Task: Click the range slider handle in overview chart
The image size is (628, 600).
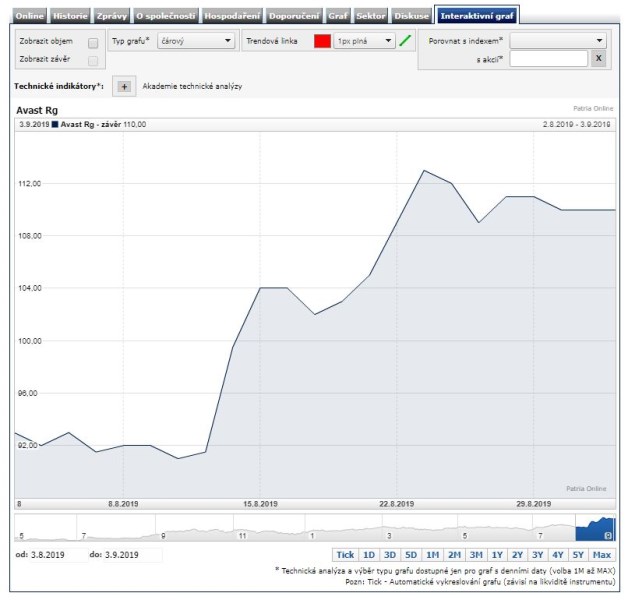Action: [x=607, y=536]
